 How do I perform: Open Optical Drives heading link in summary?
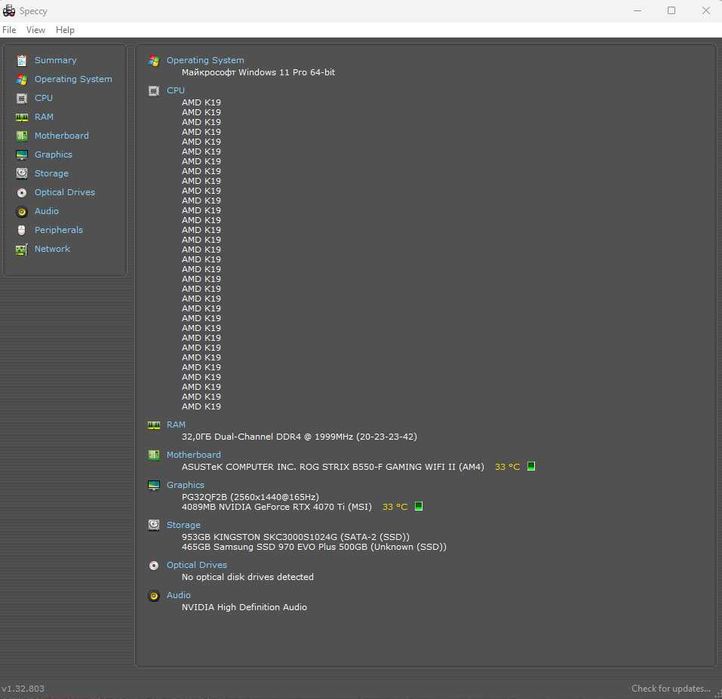[197, 565]
